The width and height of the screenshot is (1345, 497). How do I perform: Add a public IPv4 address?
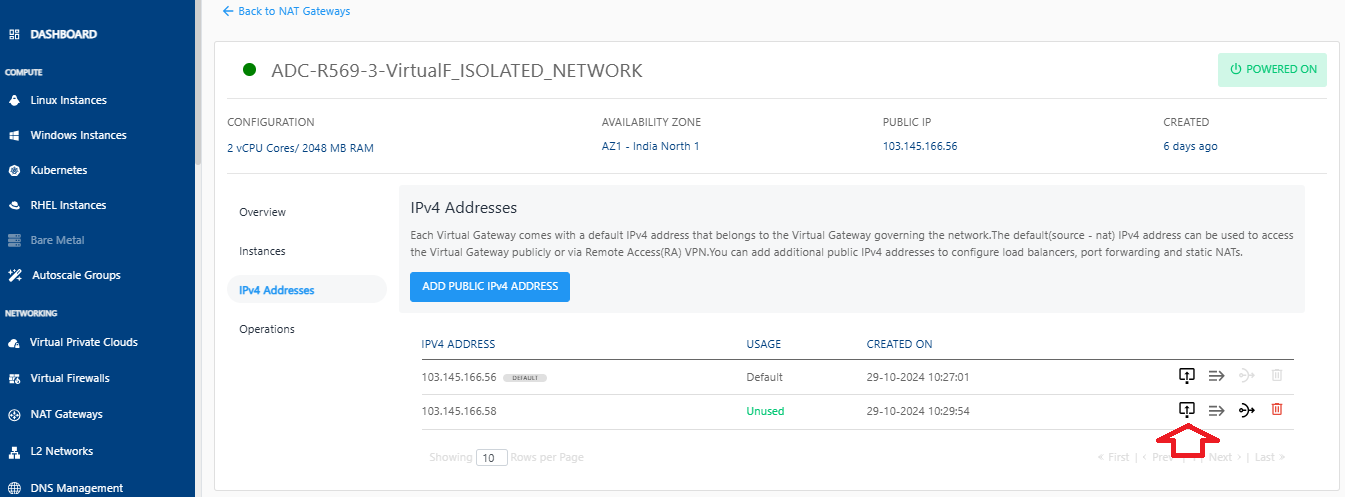coord(490,287)
